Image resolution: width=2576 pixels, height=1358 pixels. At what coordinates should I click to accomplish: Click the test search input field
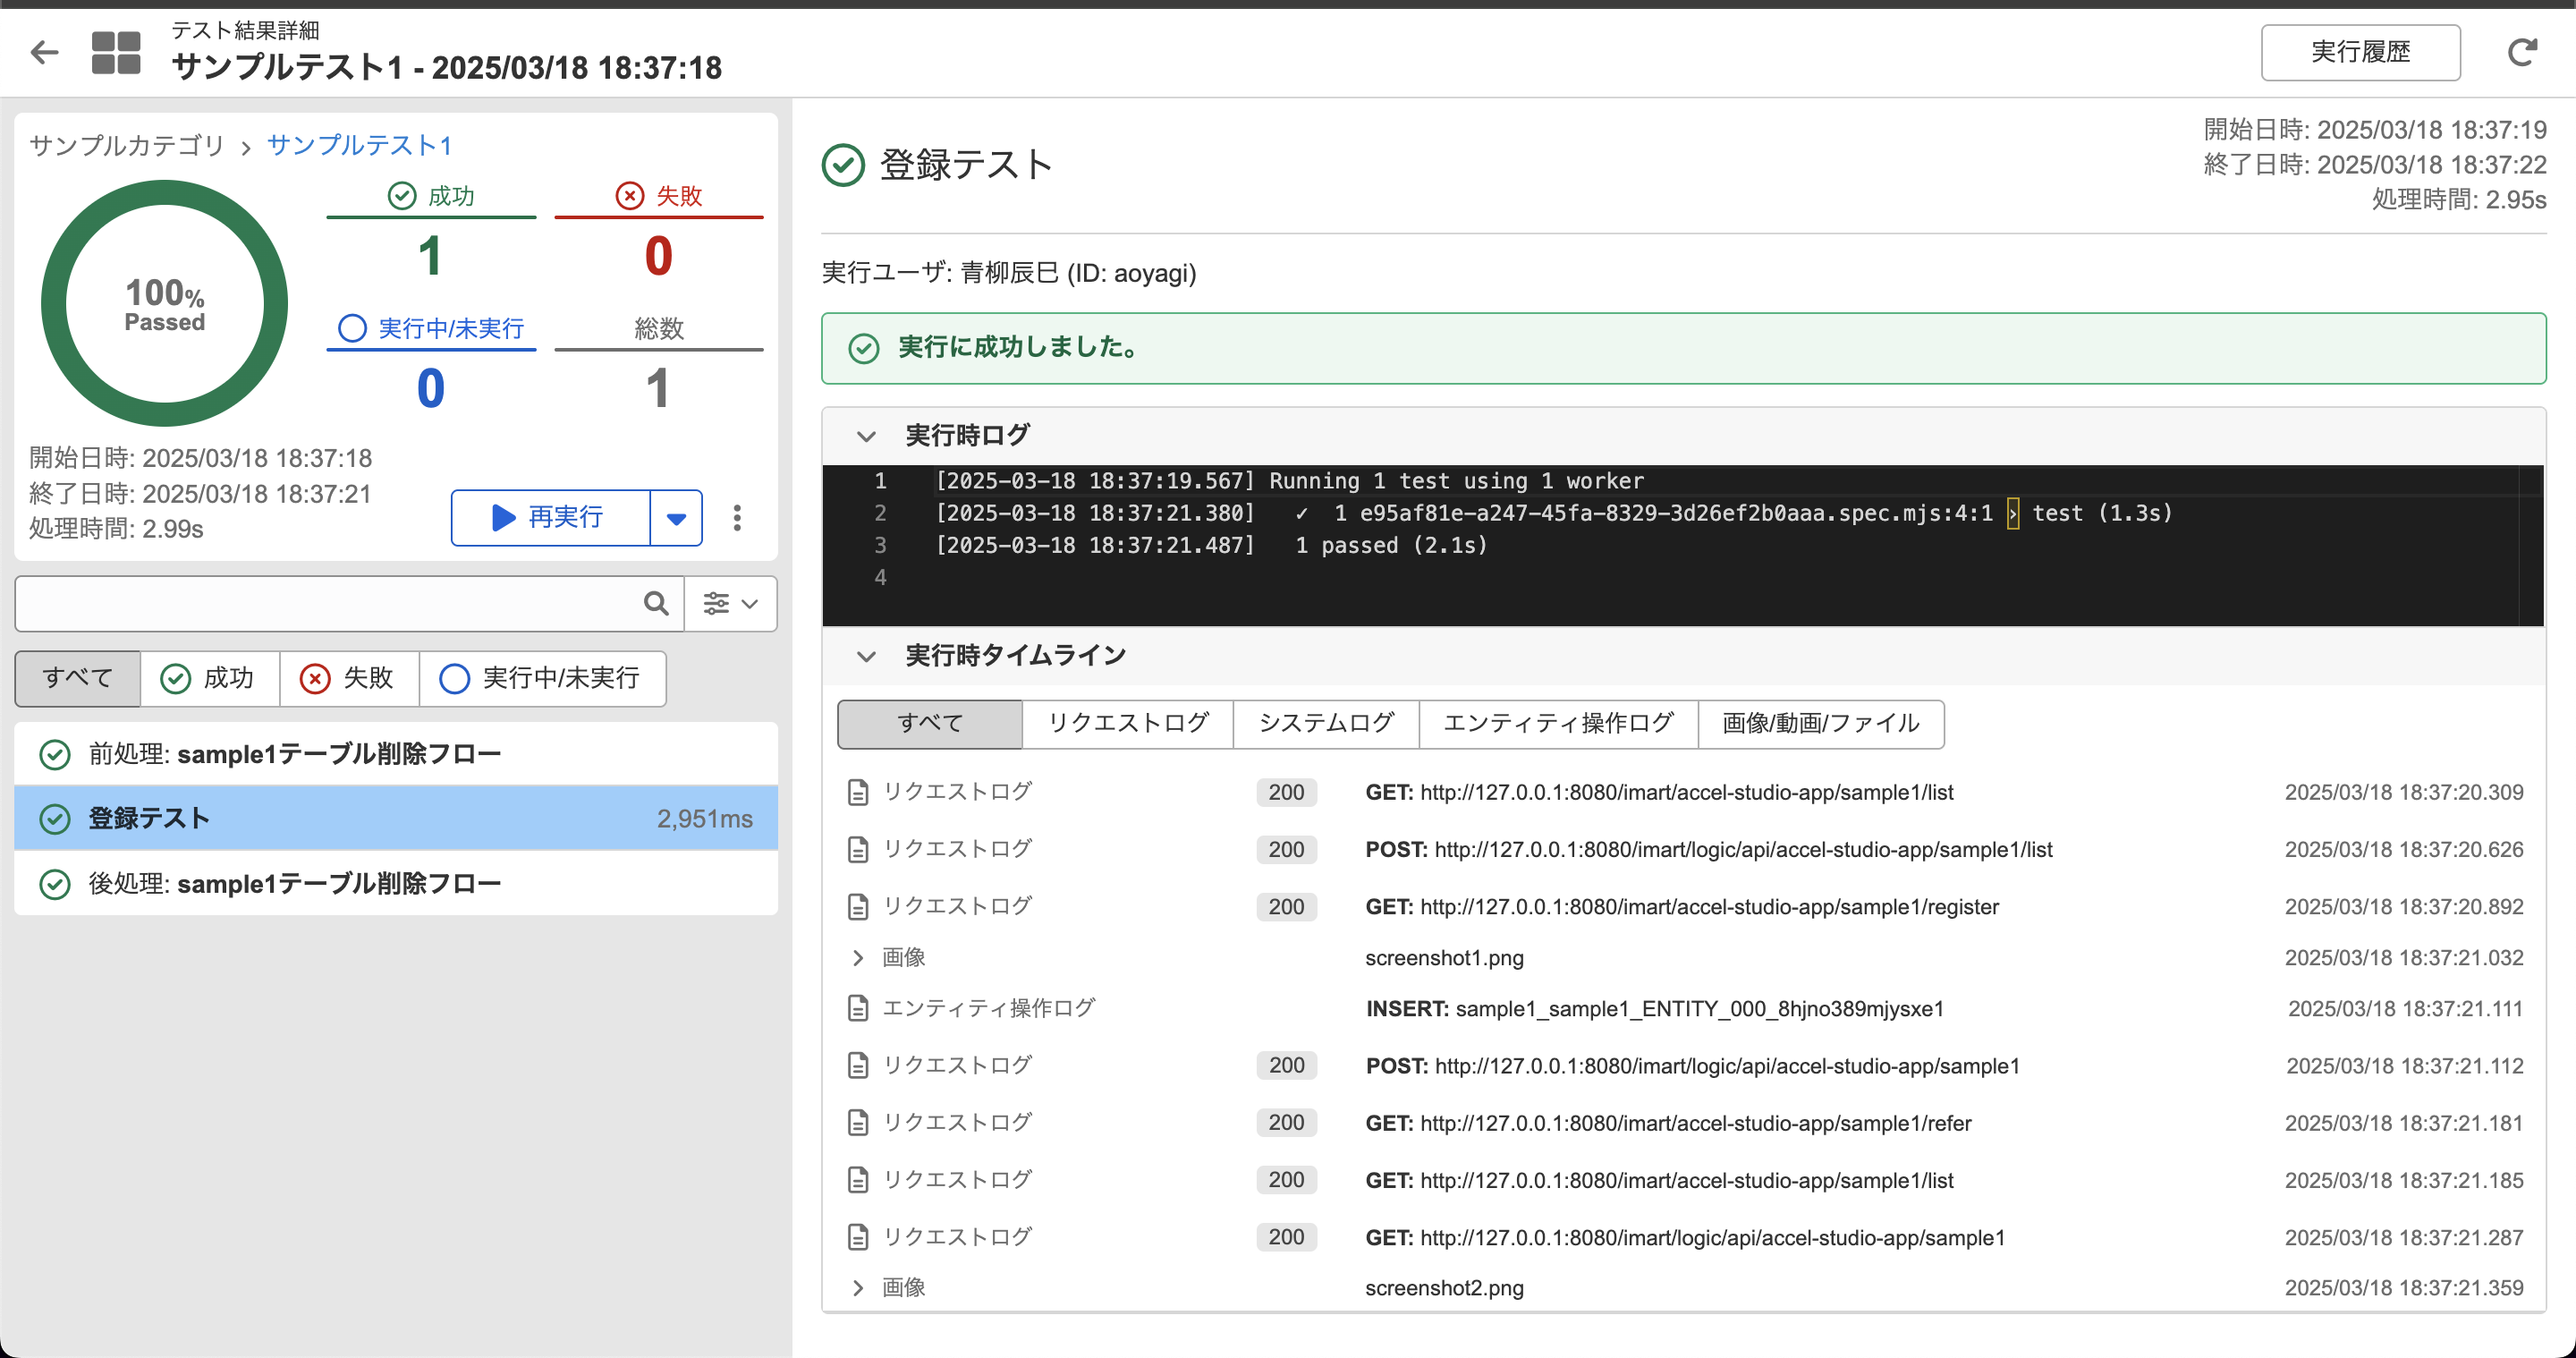pos(330,603)
